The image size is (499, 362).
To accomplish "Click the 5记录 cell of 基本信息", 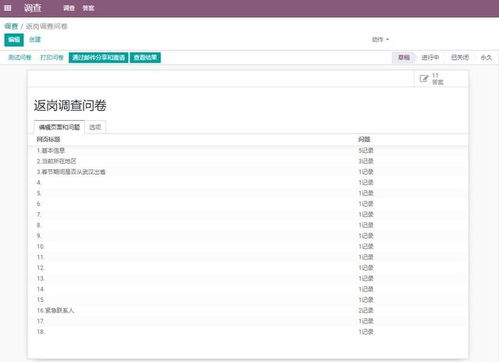I will (x=366, y=151).
